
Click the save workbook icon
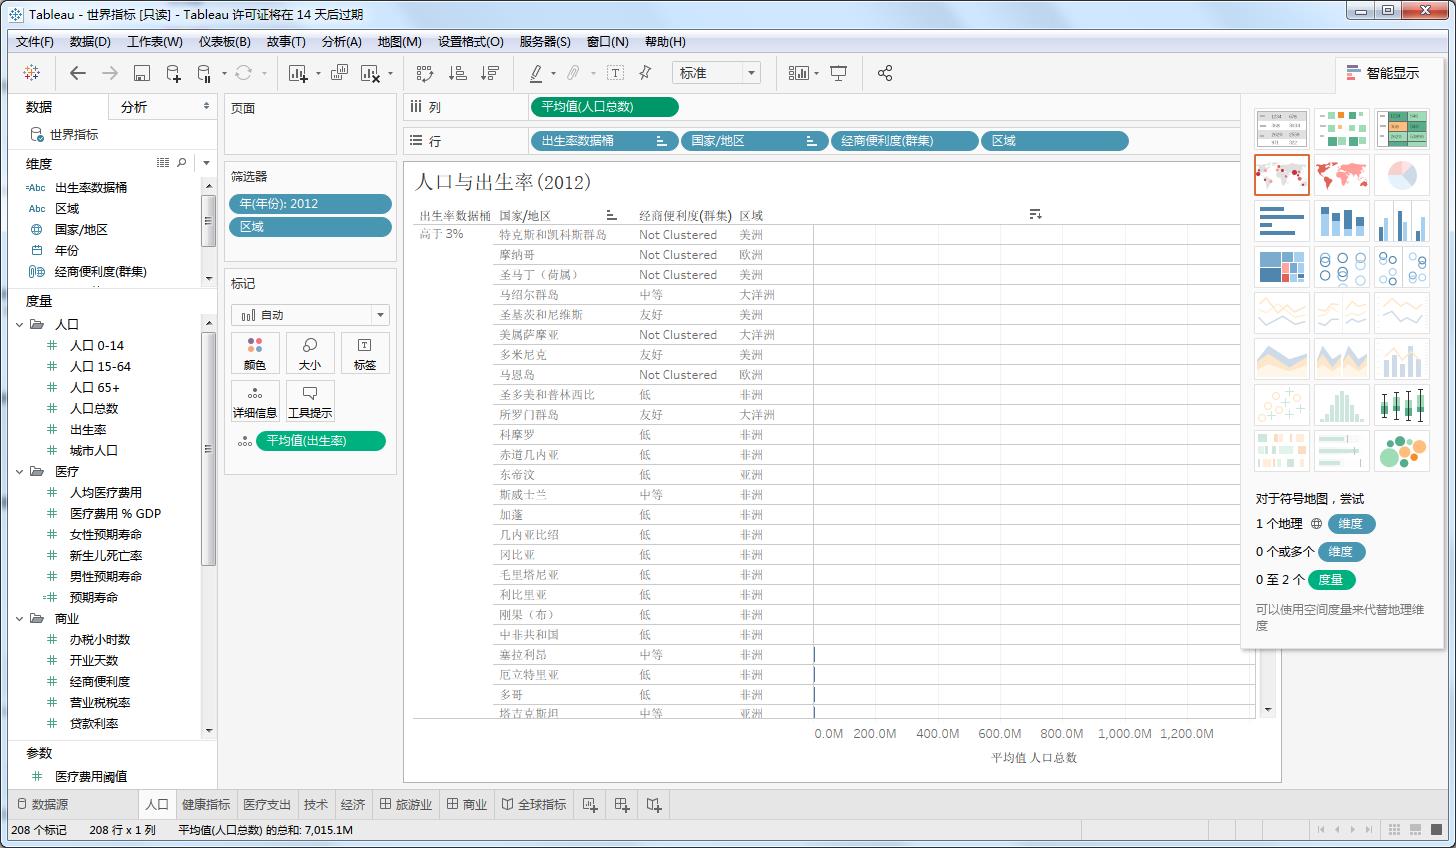[141, 73]
